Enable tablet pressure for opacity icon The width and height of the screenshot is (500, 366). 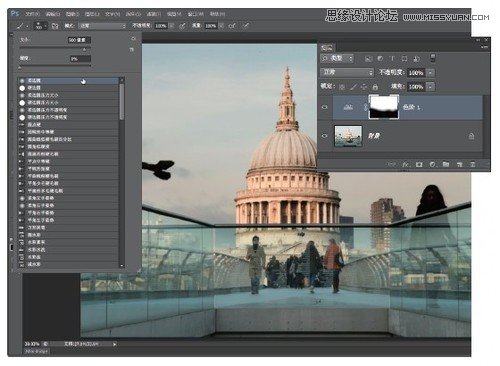(x=182, y=26)
